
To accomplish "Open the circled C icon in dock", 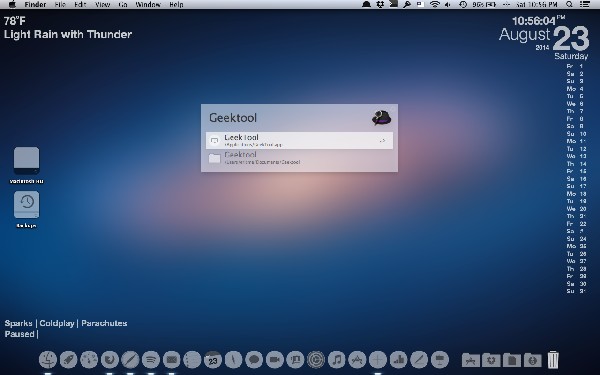I will coord(316,360).
